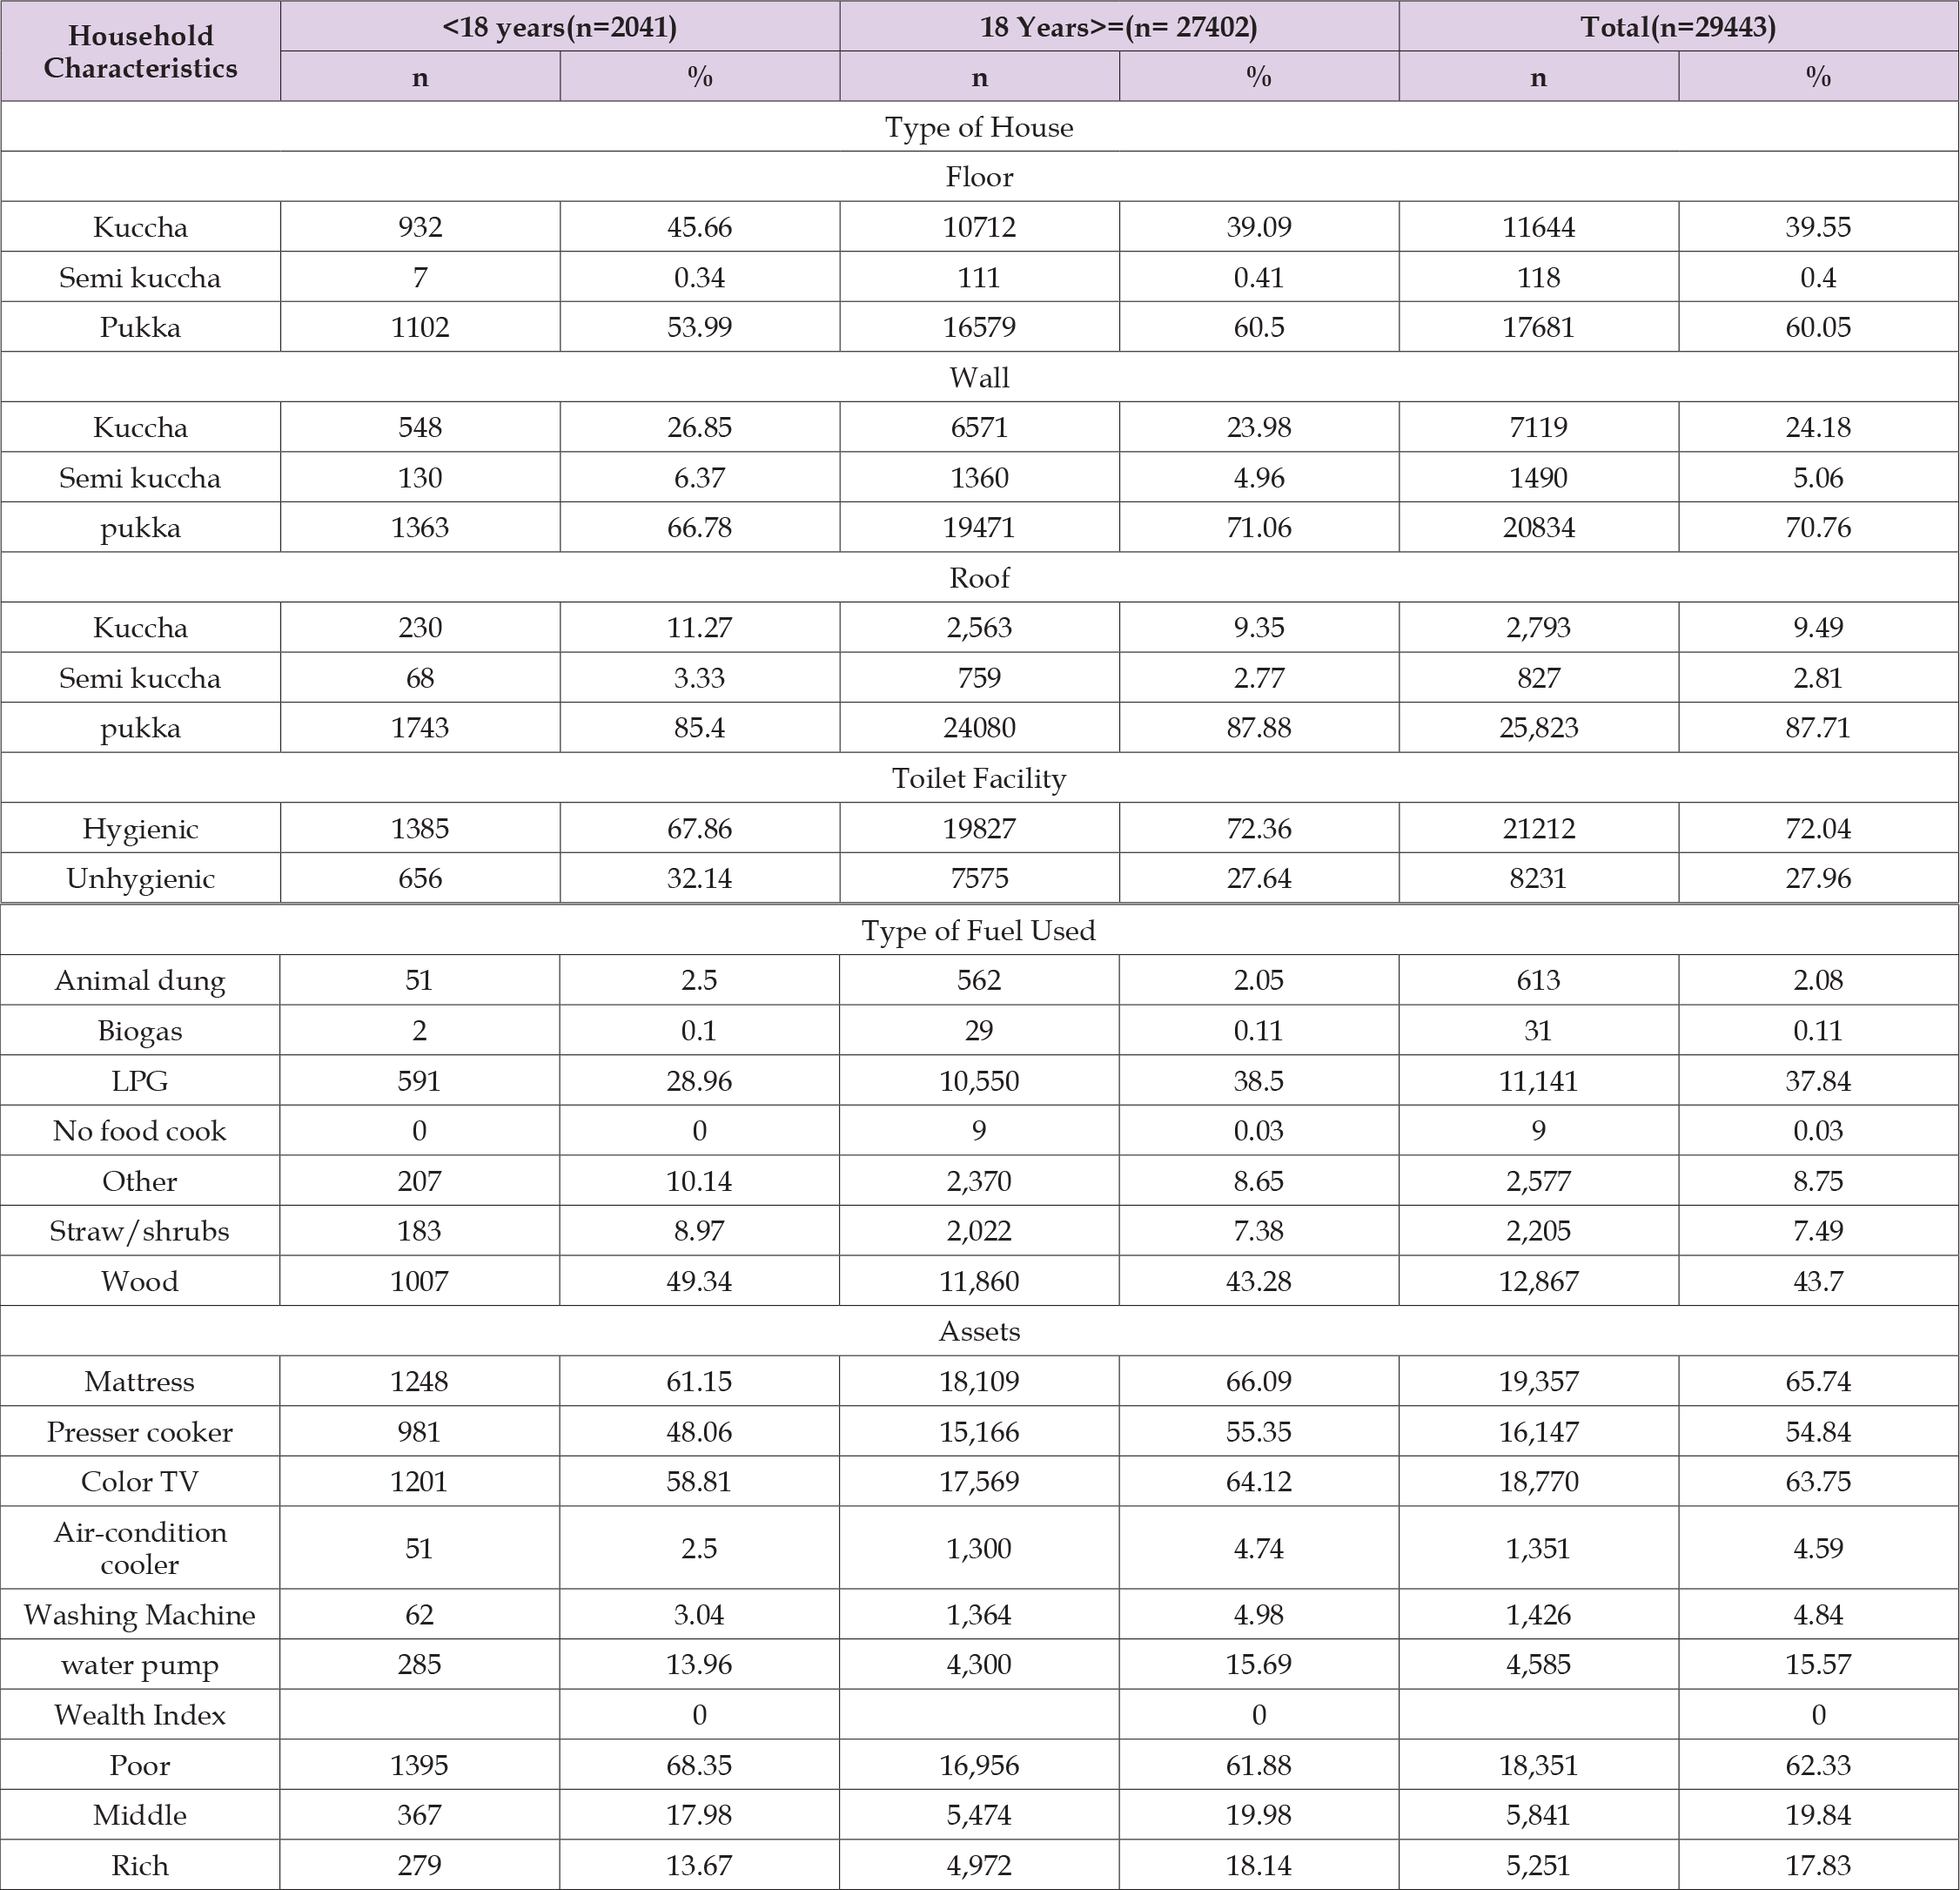1960x1890 pixels.
Task: Click the percentage cell "49.34"
Action: (x=699, y=1281)
